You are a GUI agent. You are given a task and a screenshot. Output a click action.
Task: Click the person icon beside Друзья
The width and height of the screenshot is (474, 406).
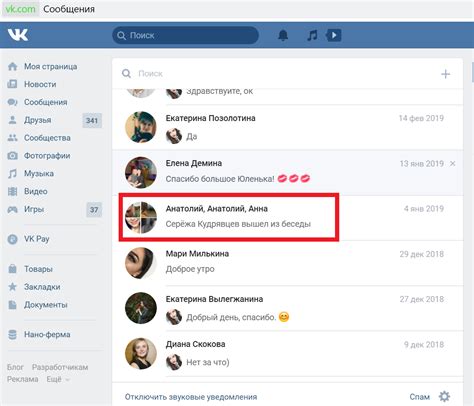[12, 120]
